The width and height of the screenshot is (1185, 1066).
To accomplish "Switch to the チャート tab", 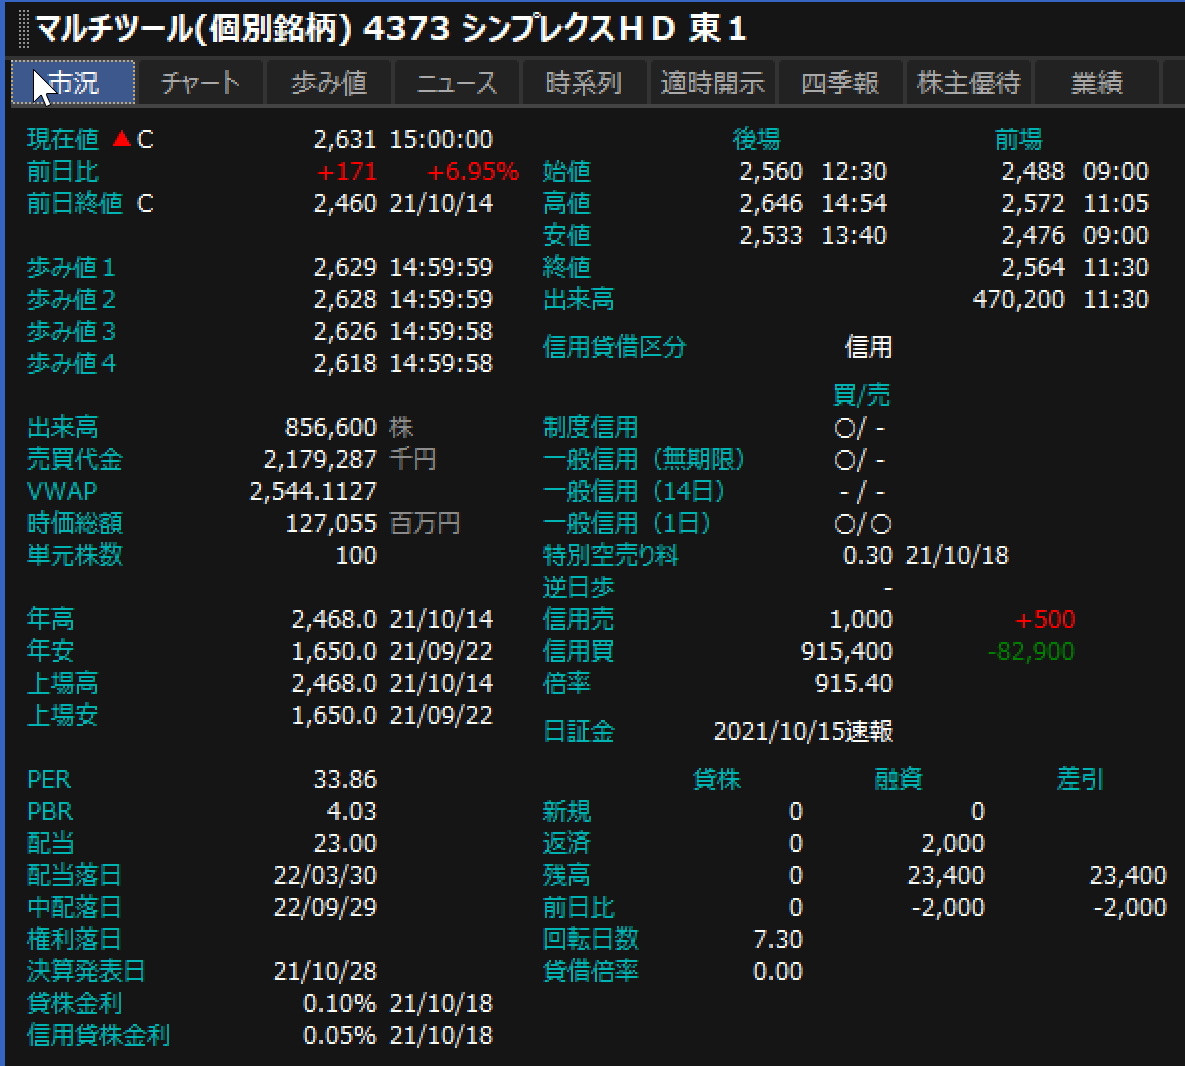I will coord(200,83).
